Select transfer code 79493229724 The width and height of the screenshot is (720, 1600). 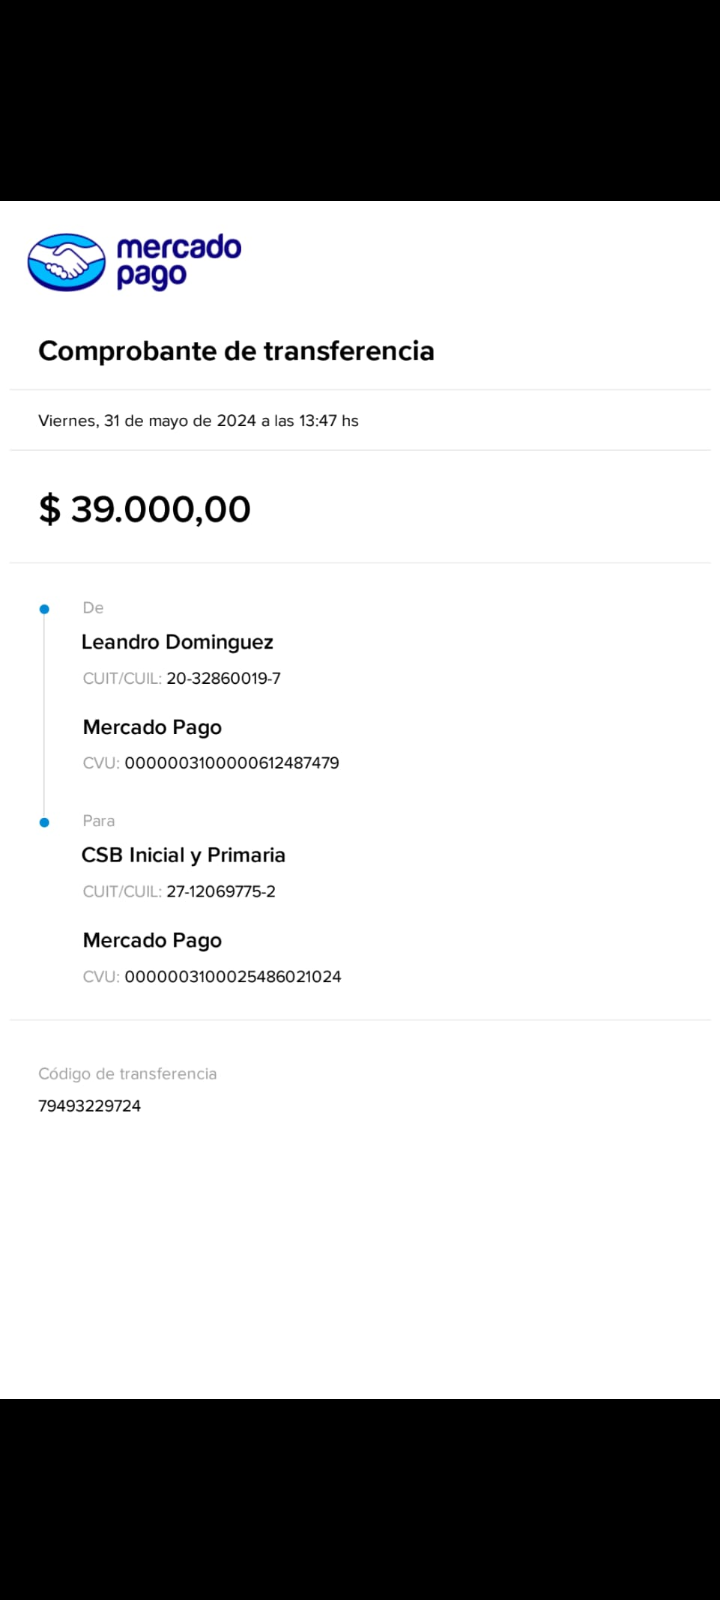(89, 1106)
